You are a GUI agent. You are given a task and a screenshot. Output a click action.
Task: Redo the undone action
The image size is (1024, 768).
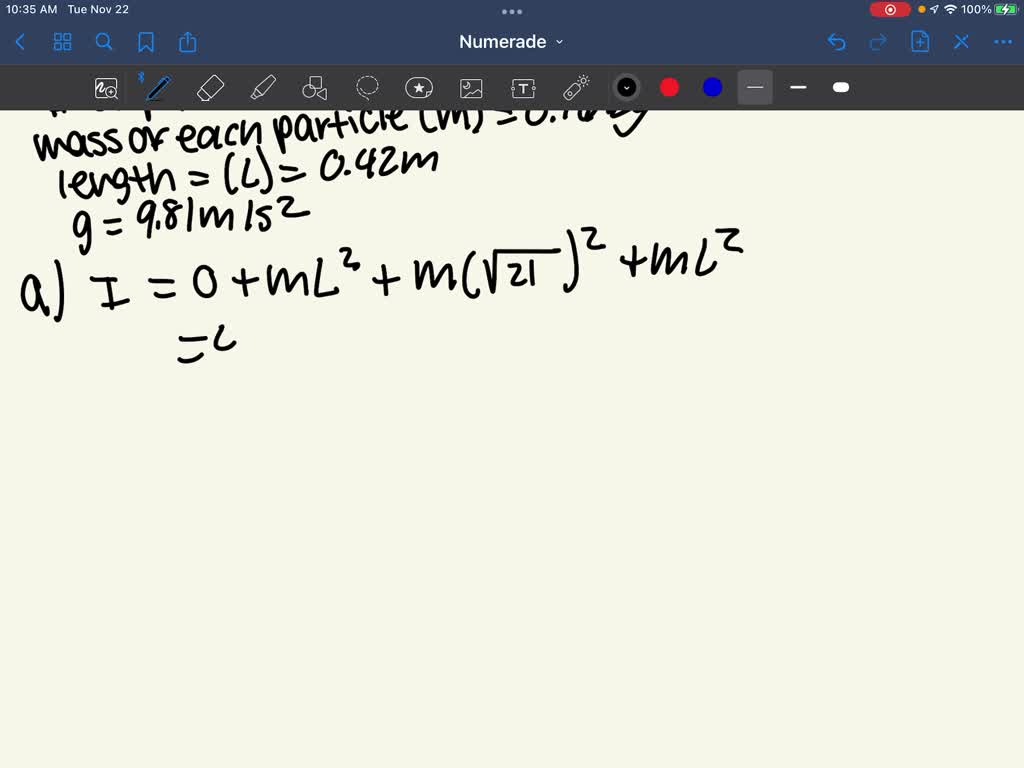pyautogui.click(x=877, y=42)
